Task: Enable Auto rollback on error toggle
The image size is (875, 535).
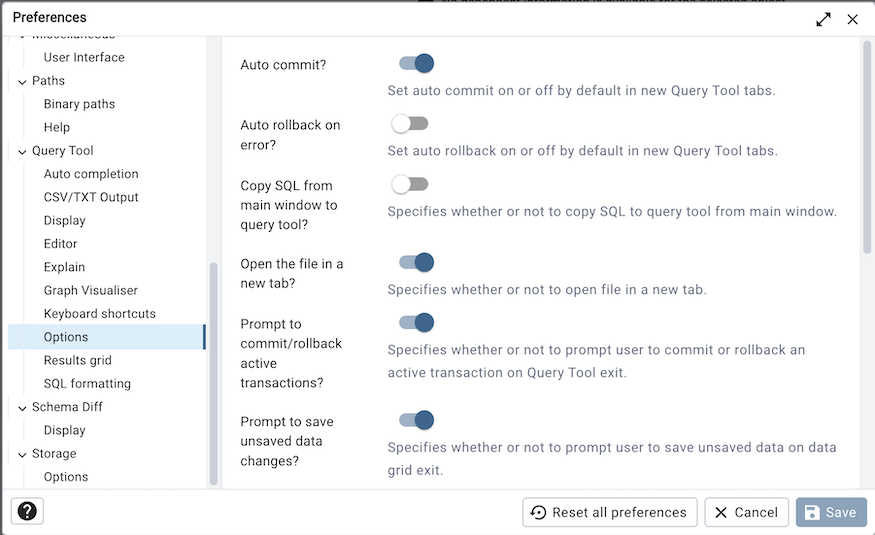Action: [410, 123]
